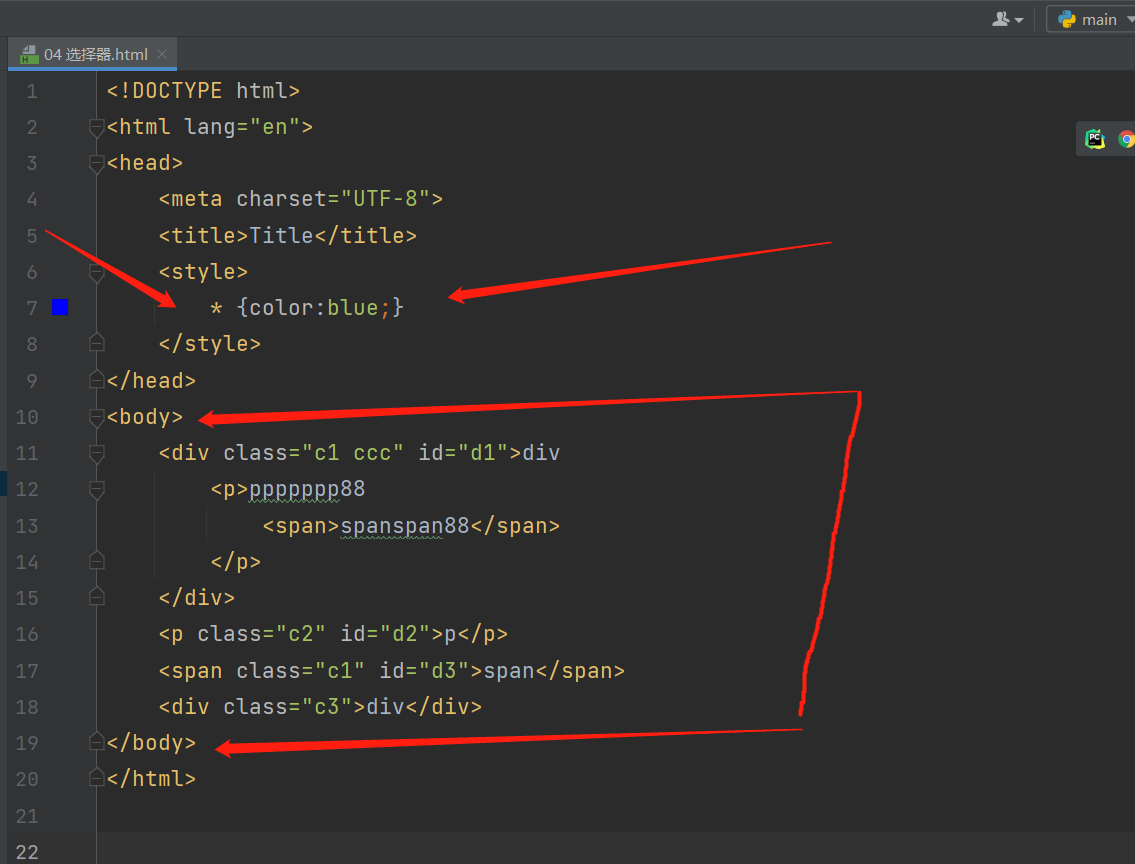The height and width of the screenshot is (864, 1135).
Task: Click the spanspan88 text
Action: pyautogui.click(x=405, y=526)
